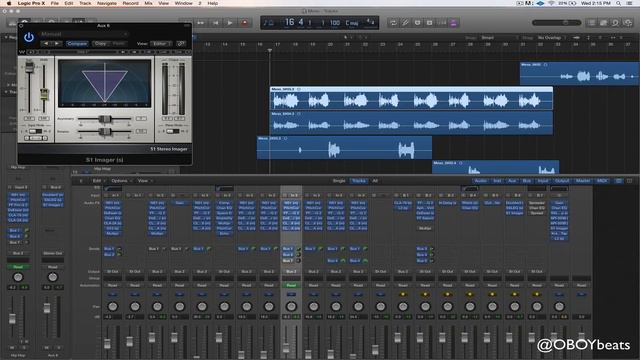
Task: Toggle the S1 Imager plugin power button
Action: tap(29, 38)
